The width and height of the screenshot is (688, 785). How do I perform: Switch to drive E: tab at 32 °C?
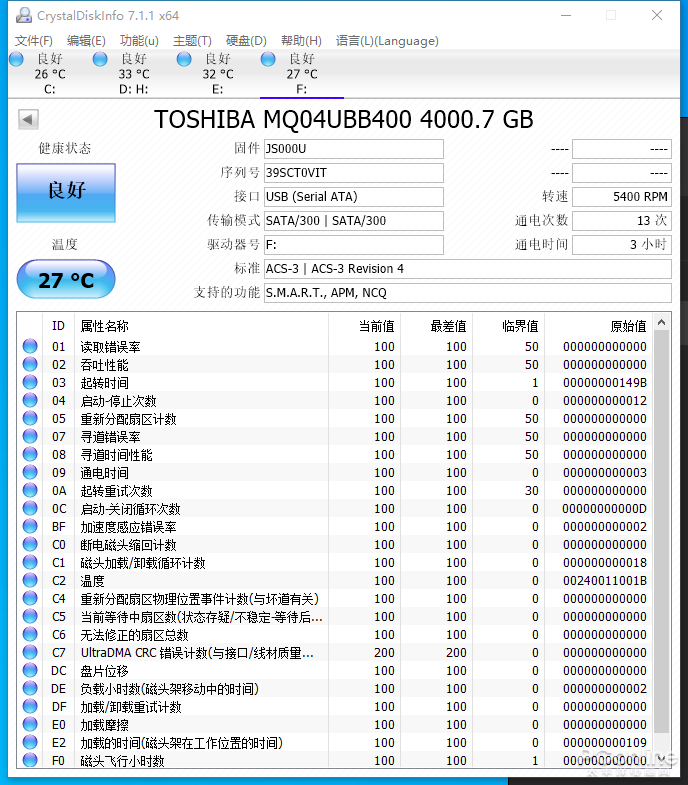(x=218, y=74)
